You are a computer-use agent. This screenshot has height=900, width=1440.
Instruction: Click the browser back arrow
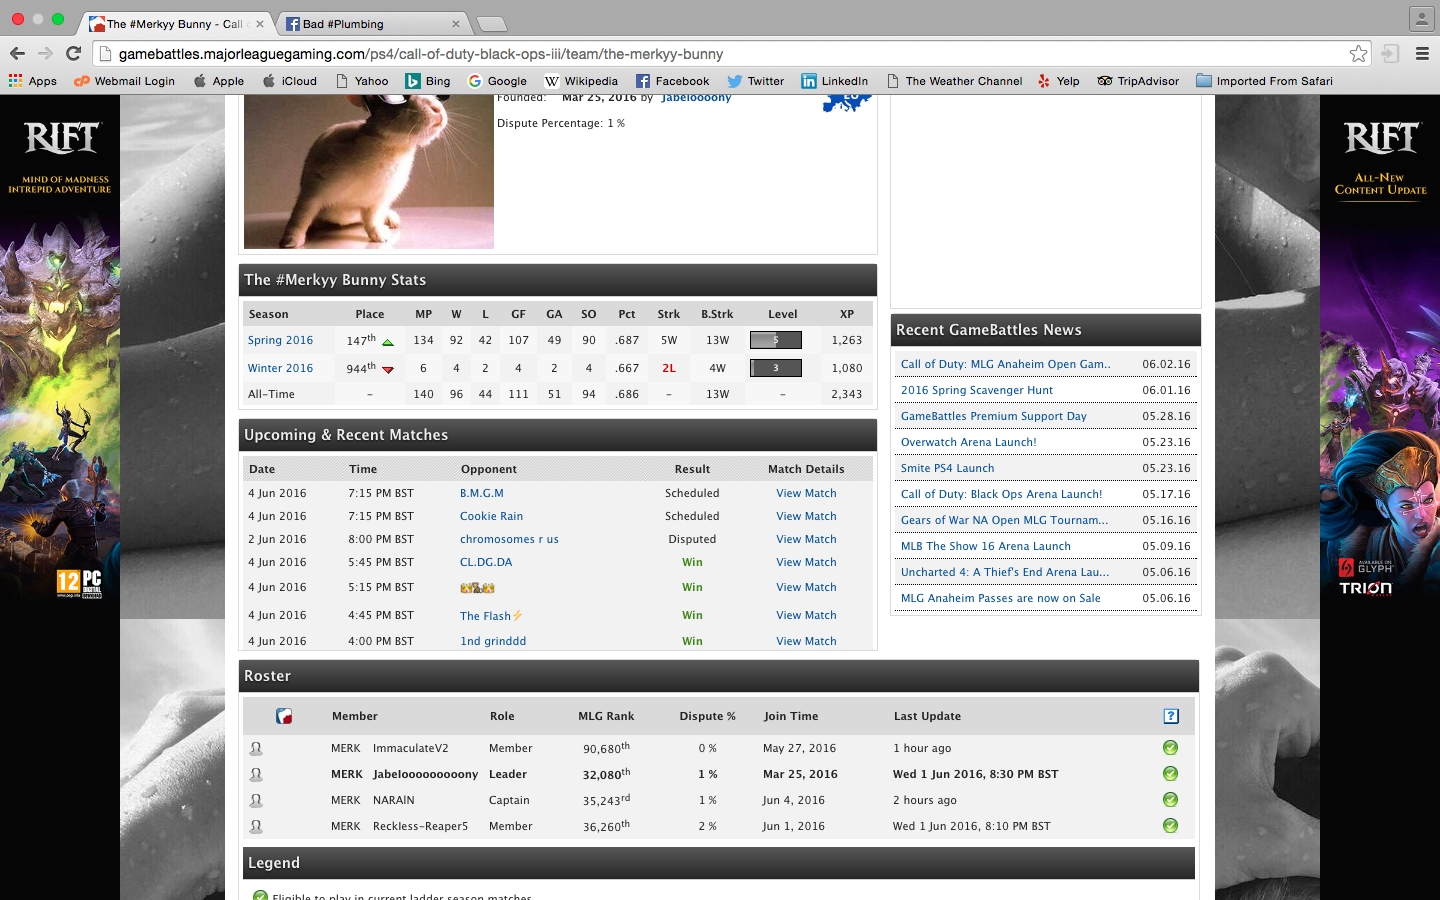[x=17, y=54]
